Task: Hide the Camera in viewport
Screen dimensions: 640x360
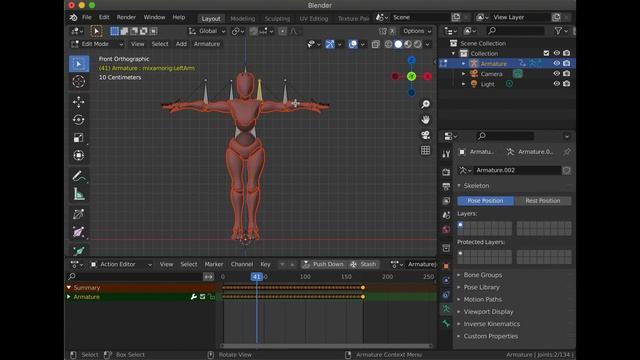Action: (x=556, y=73)
